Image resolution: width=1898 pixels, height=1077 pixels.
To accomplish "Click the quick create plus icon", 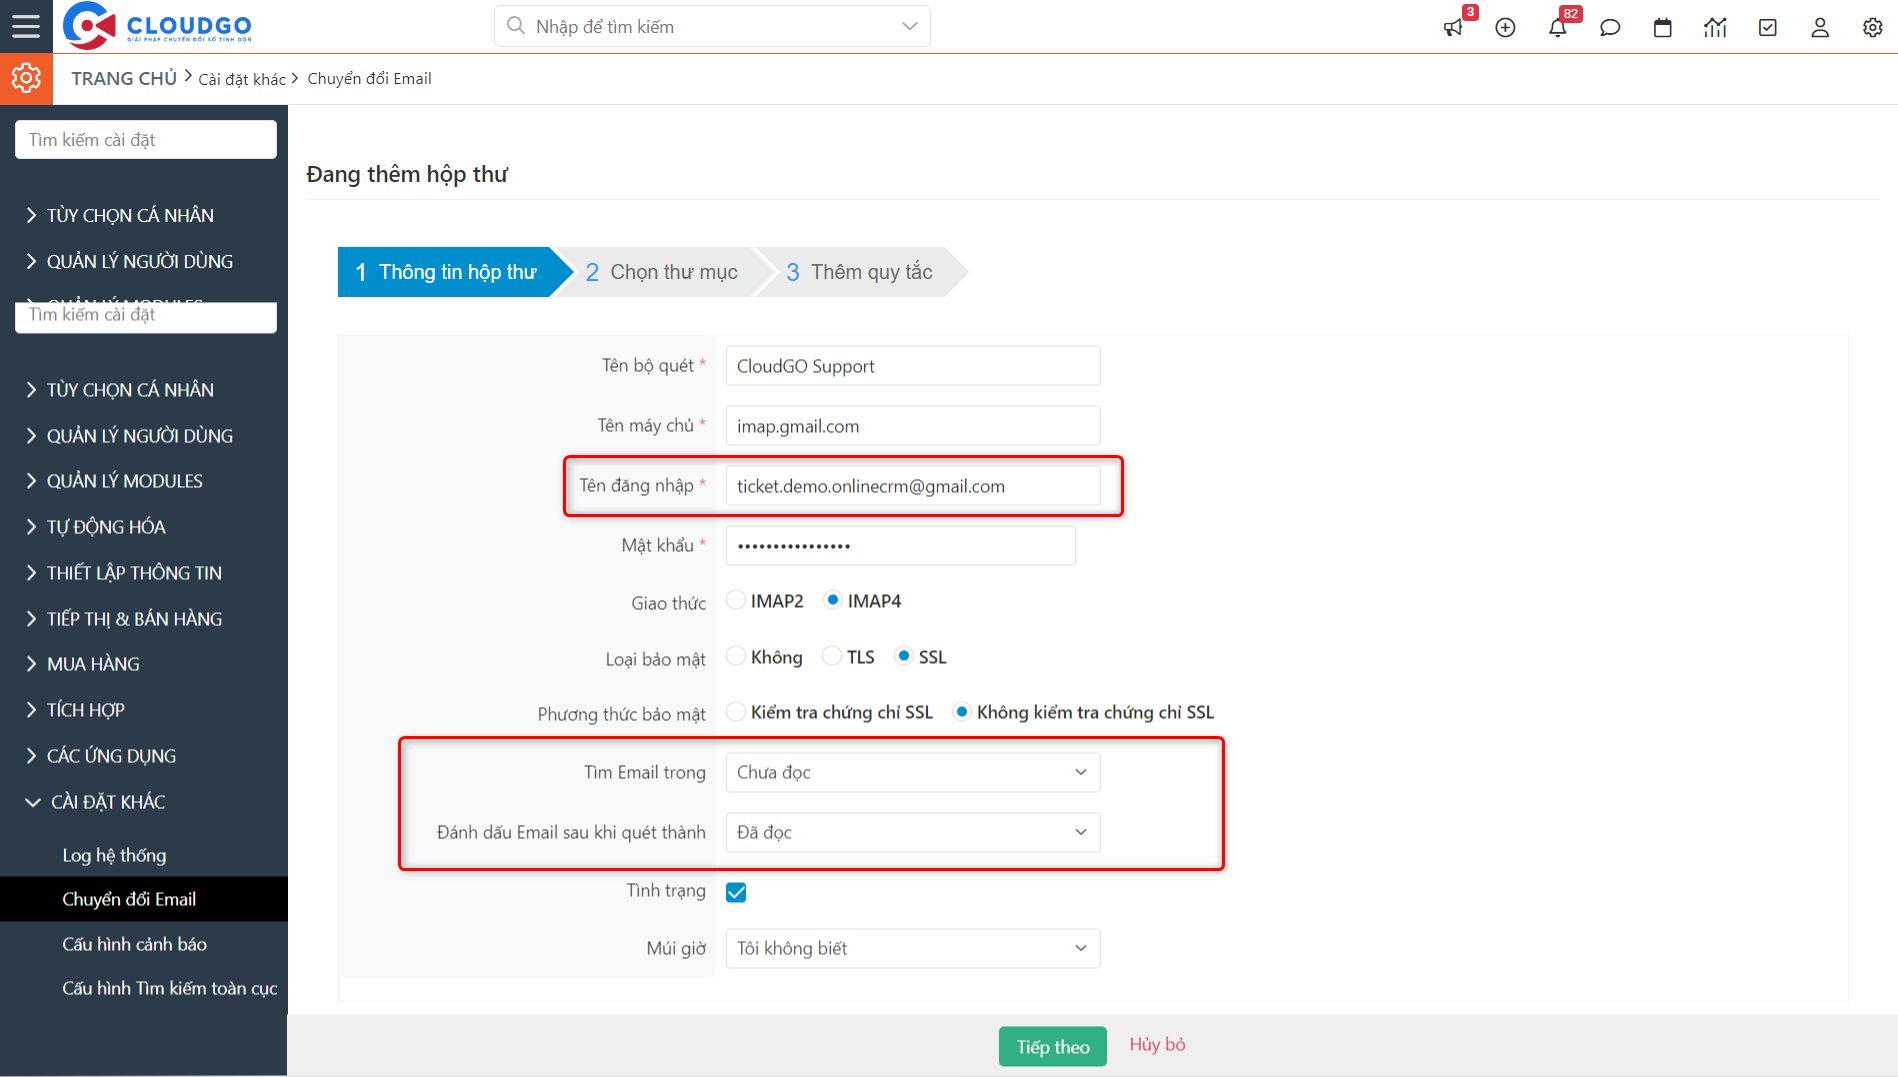I will coord(1505,27).
